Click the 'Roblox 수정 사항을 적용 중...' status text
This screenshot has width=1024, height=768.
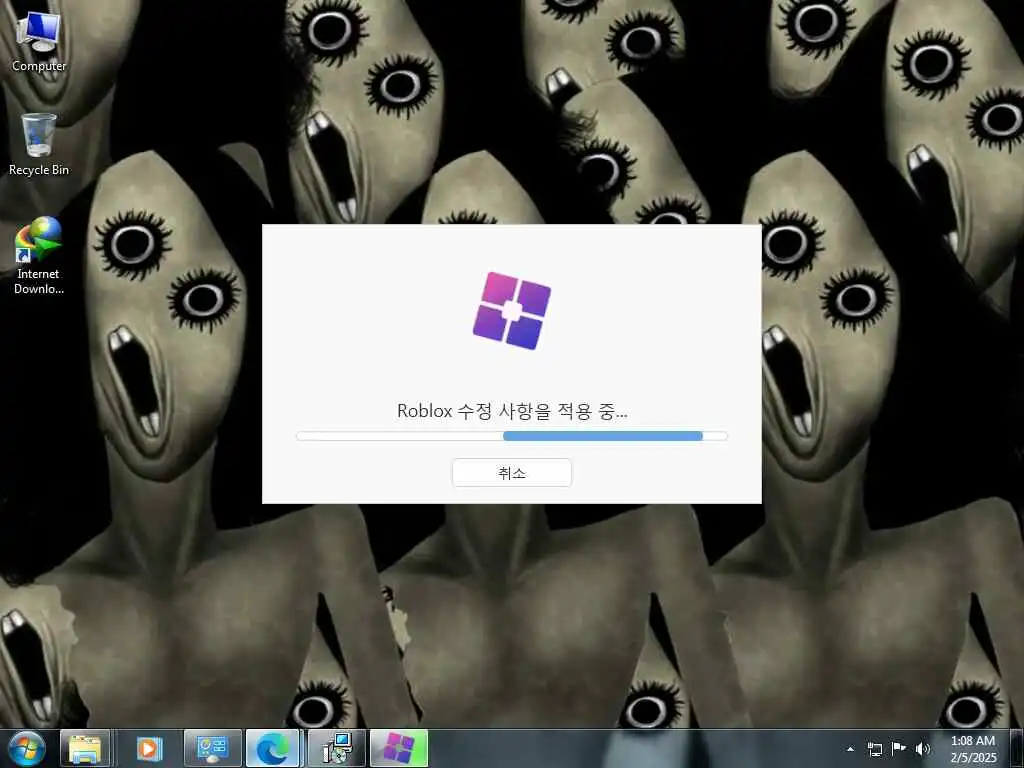(511, 411)
